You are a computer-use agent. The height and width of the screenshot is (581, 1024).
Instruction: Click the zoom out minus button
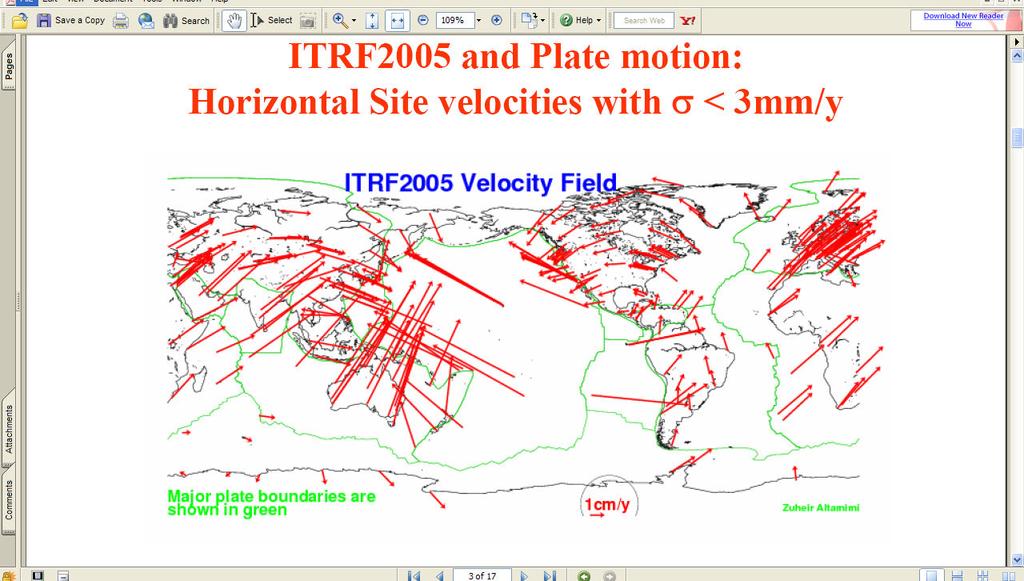(423, 21)
